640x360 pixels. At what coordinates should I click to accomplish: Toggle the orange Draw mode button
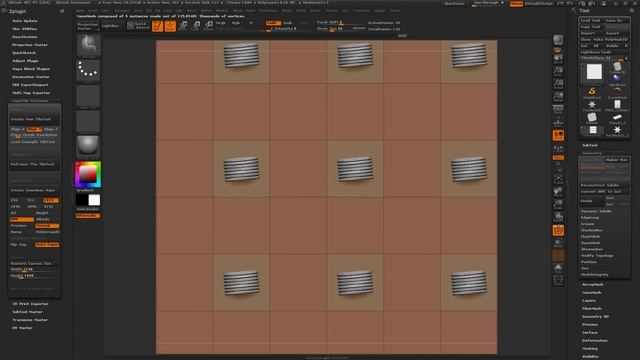(170, 26)
